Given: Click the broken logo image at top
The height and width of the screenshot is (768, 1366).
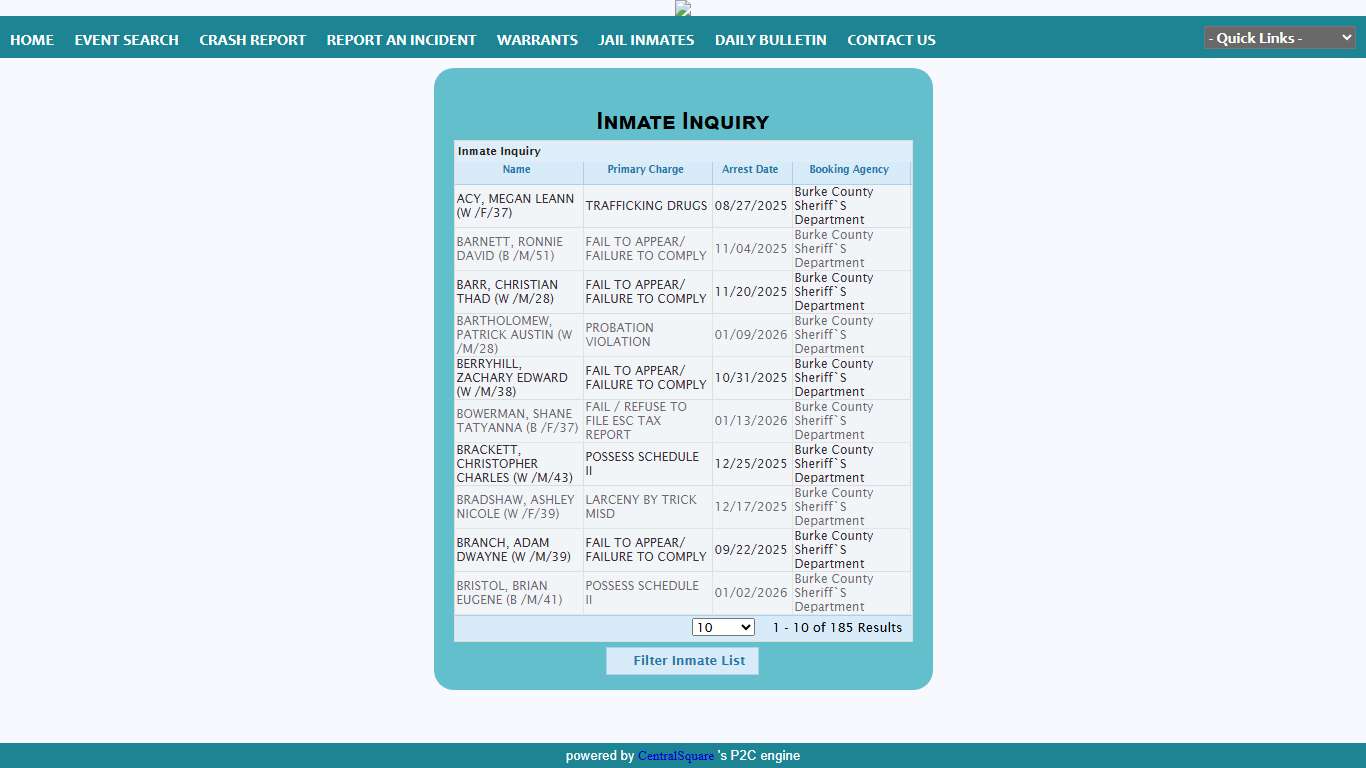Looking at the screenshot, I should coord(683,8).
